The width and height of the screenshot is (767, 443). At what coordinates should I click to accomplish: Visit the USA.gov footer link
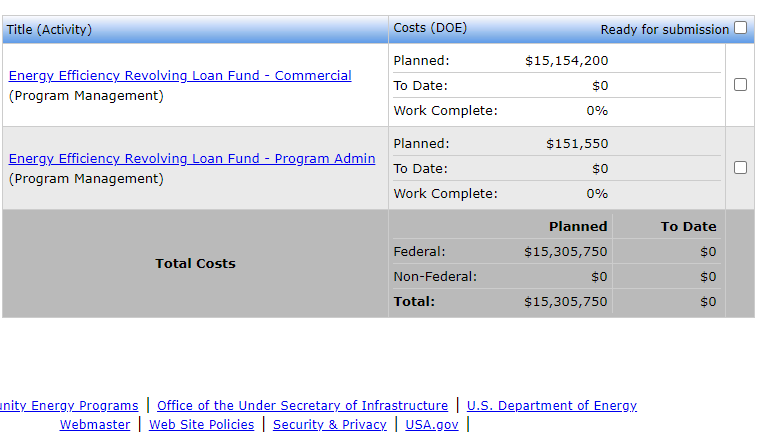click(x=431, y=425)
